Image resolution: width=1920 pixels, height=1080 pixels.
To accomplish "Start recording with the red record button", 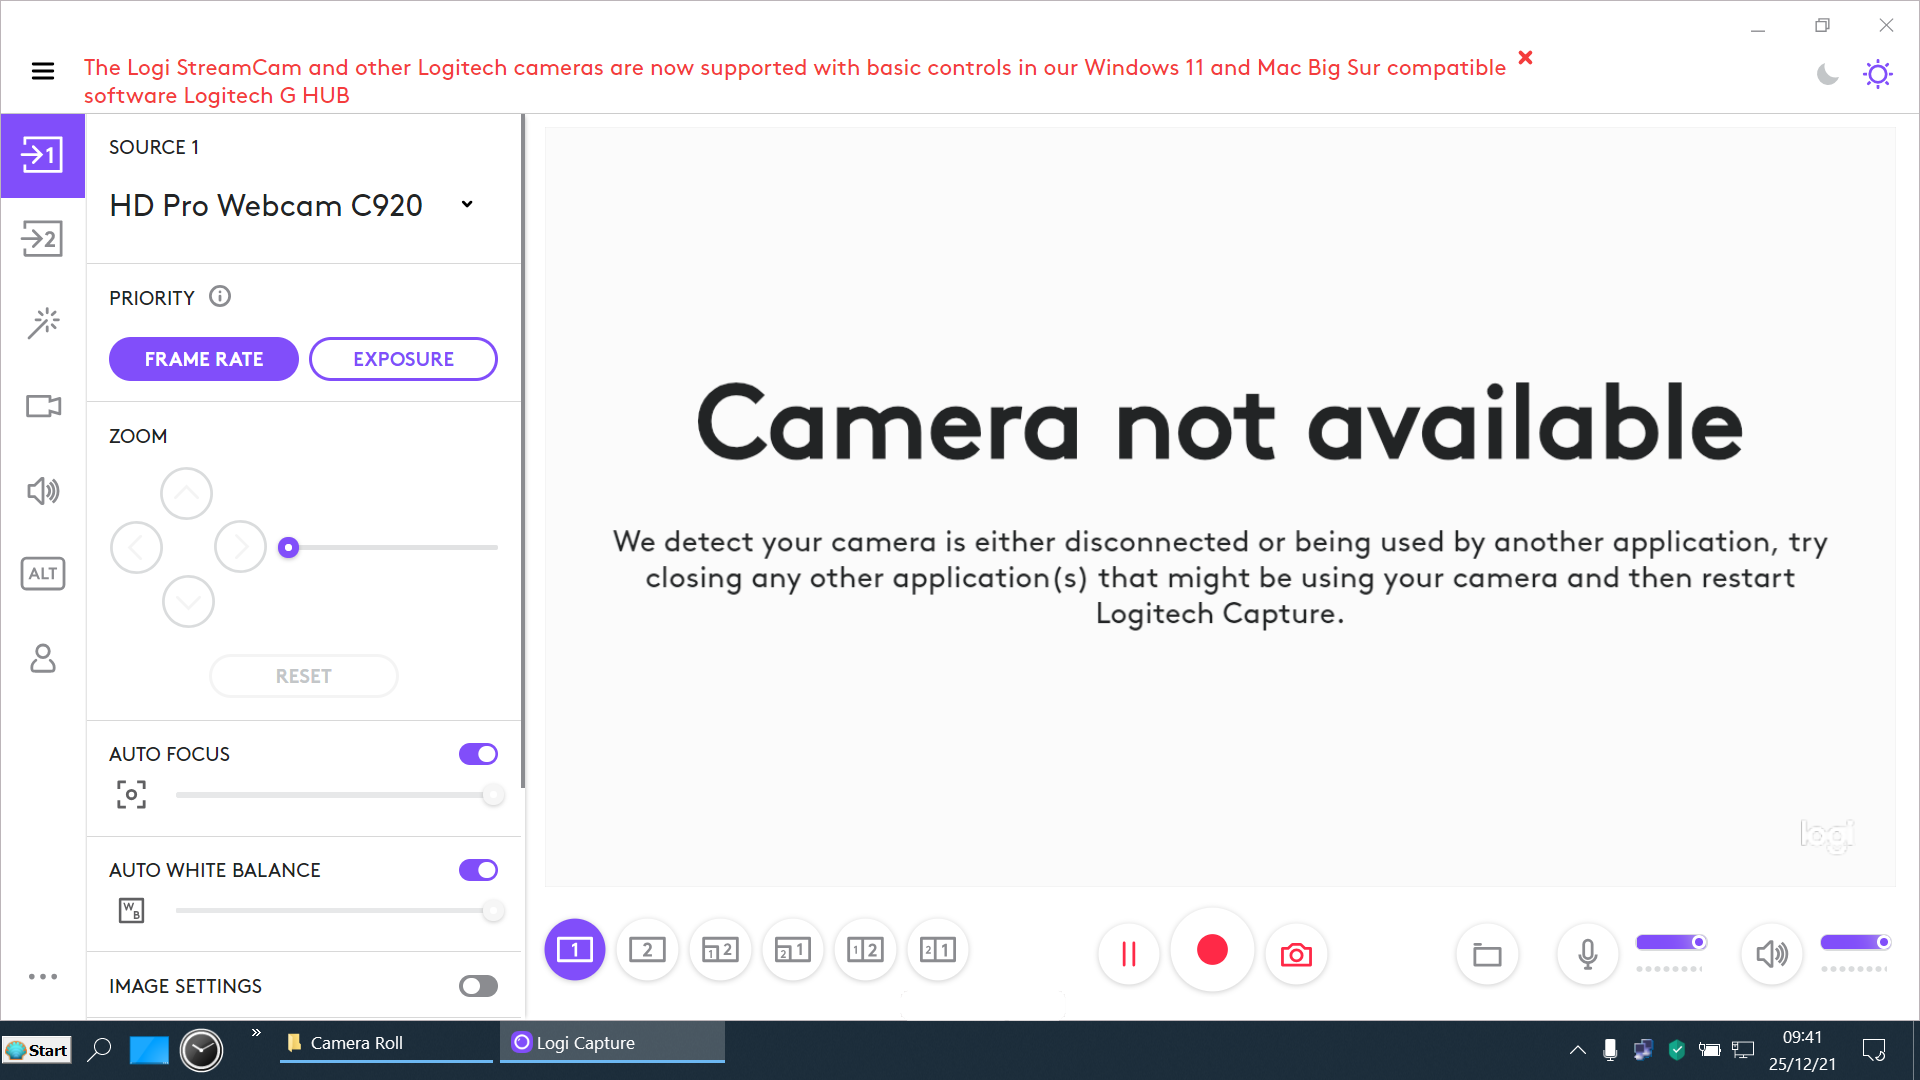I will [x=1212, y=950].
